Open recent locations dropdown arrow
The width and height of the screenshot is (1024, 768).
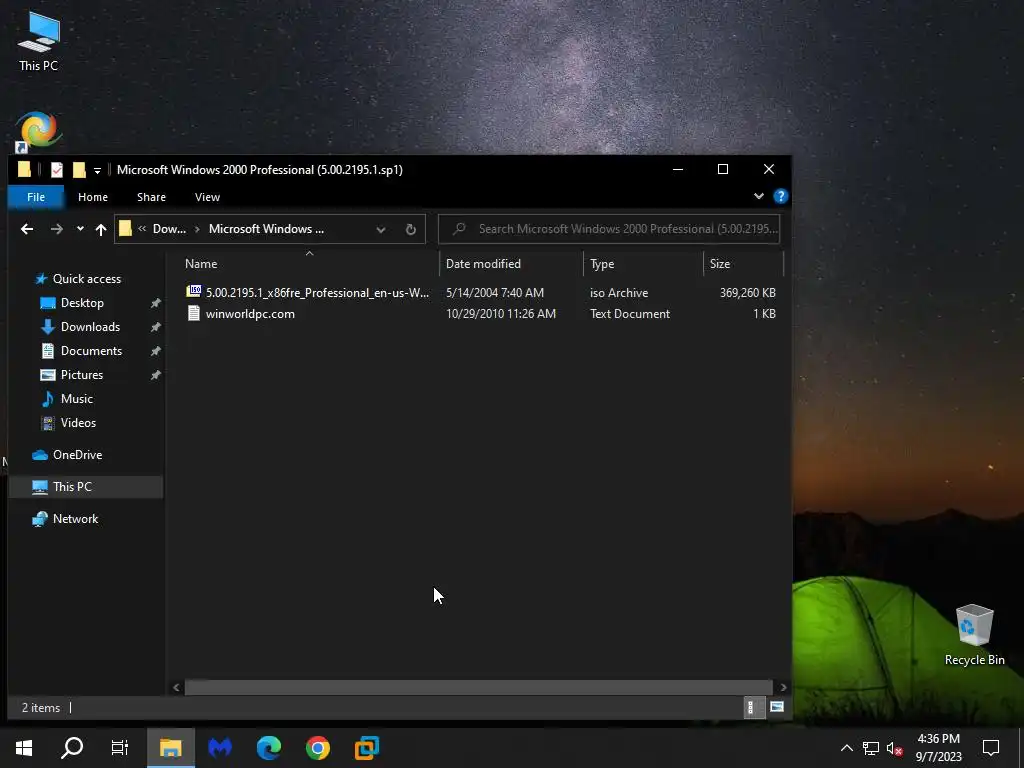[80, 229]
